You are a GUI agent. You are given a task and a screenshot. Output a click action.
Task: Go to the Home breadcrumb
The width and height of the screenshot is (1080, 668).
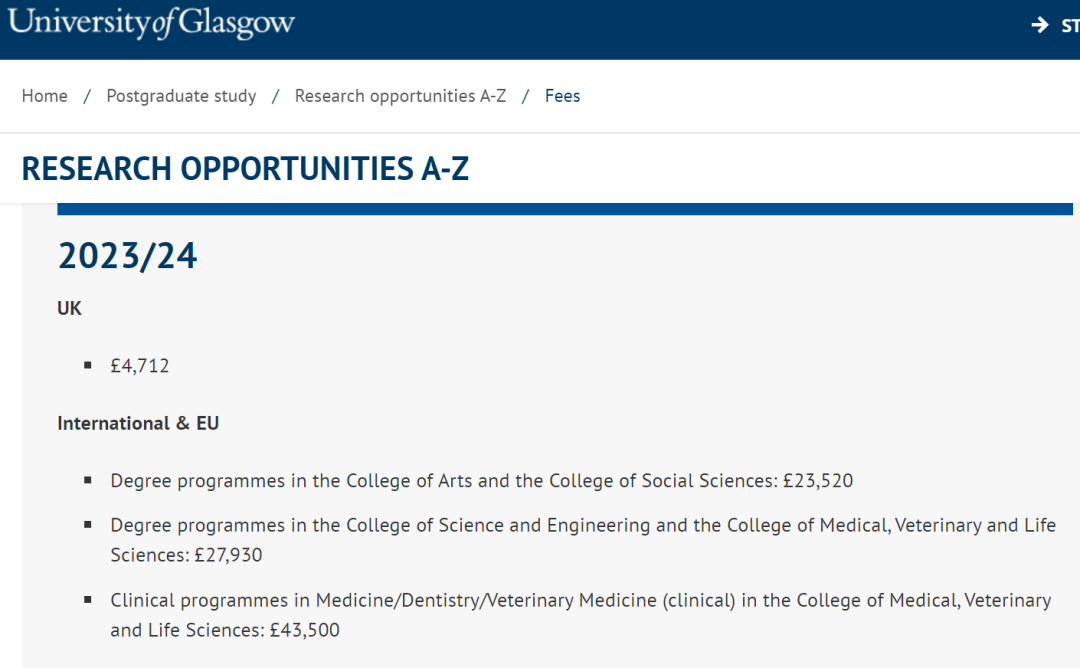[x=45, y=96]
